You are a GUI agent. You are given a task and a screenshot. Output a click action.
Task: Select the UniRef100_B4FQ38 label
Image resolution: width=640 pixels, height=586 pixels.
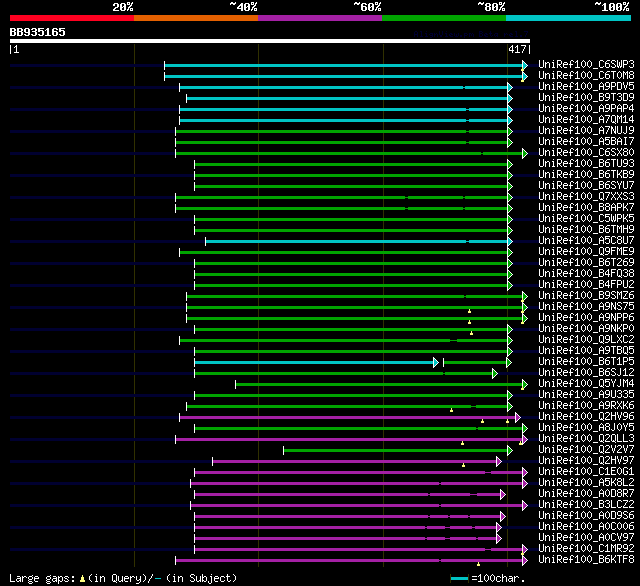[586, 274]
